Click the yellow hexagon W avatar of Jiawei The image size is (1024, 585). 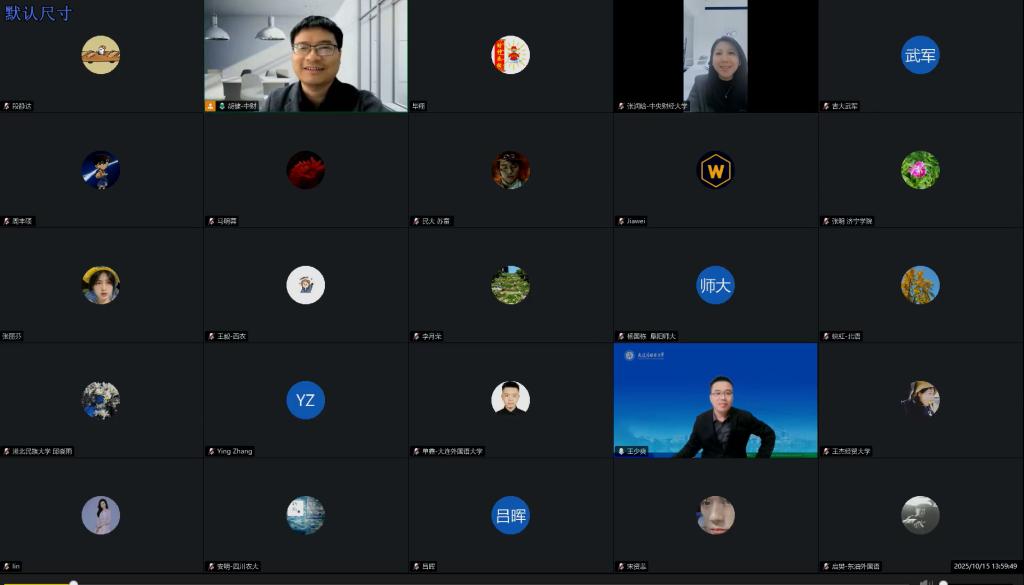pyautogui.click(x=715, y=170)
